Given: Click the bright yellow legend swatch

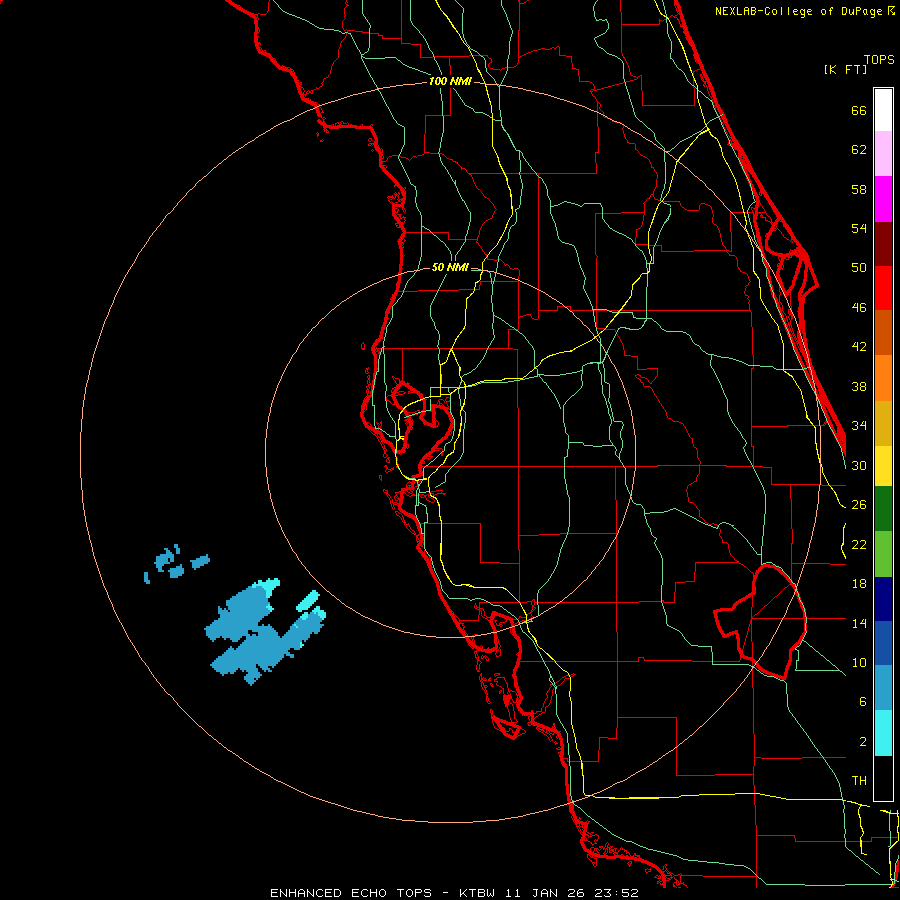Looking at the screenshot, I should coord(883,466).
